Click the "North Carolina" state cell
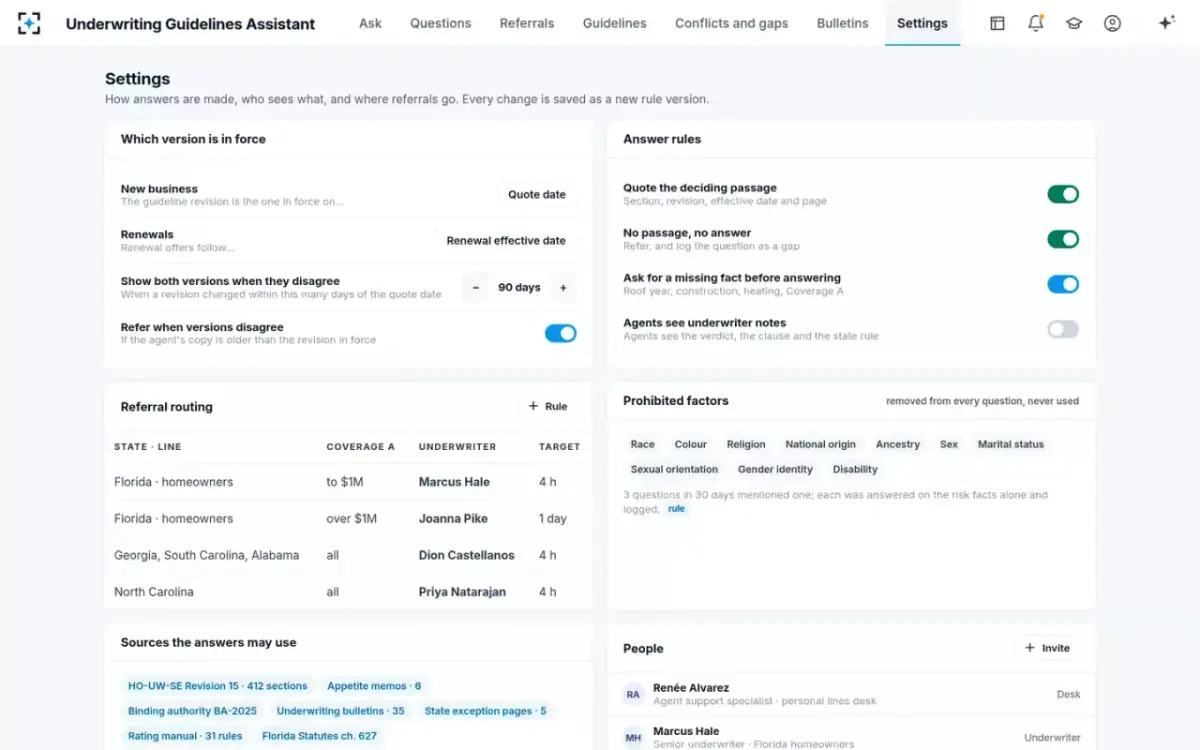This screenshot has width=1200, height=750. (x=154, y=592)
